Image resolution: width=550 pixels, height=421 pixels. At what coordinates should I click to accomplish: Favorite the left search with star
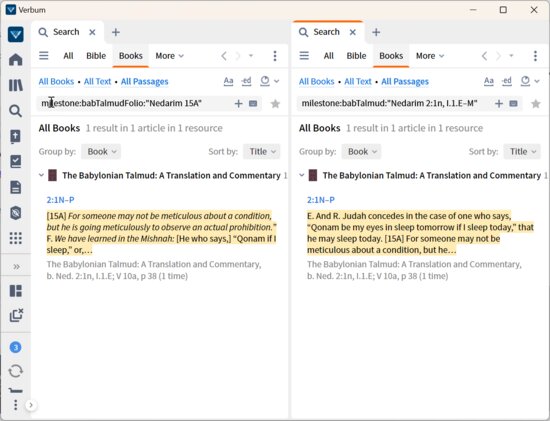275,103
